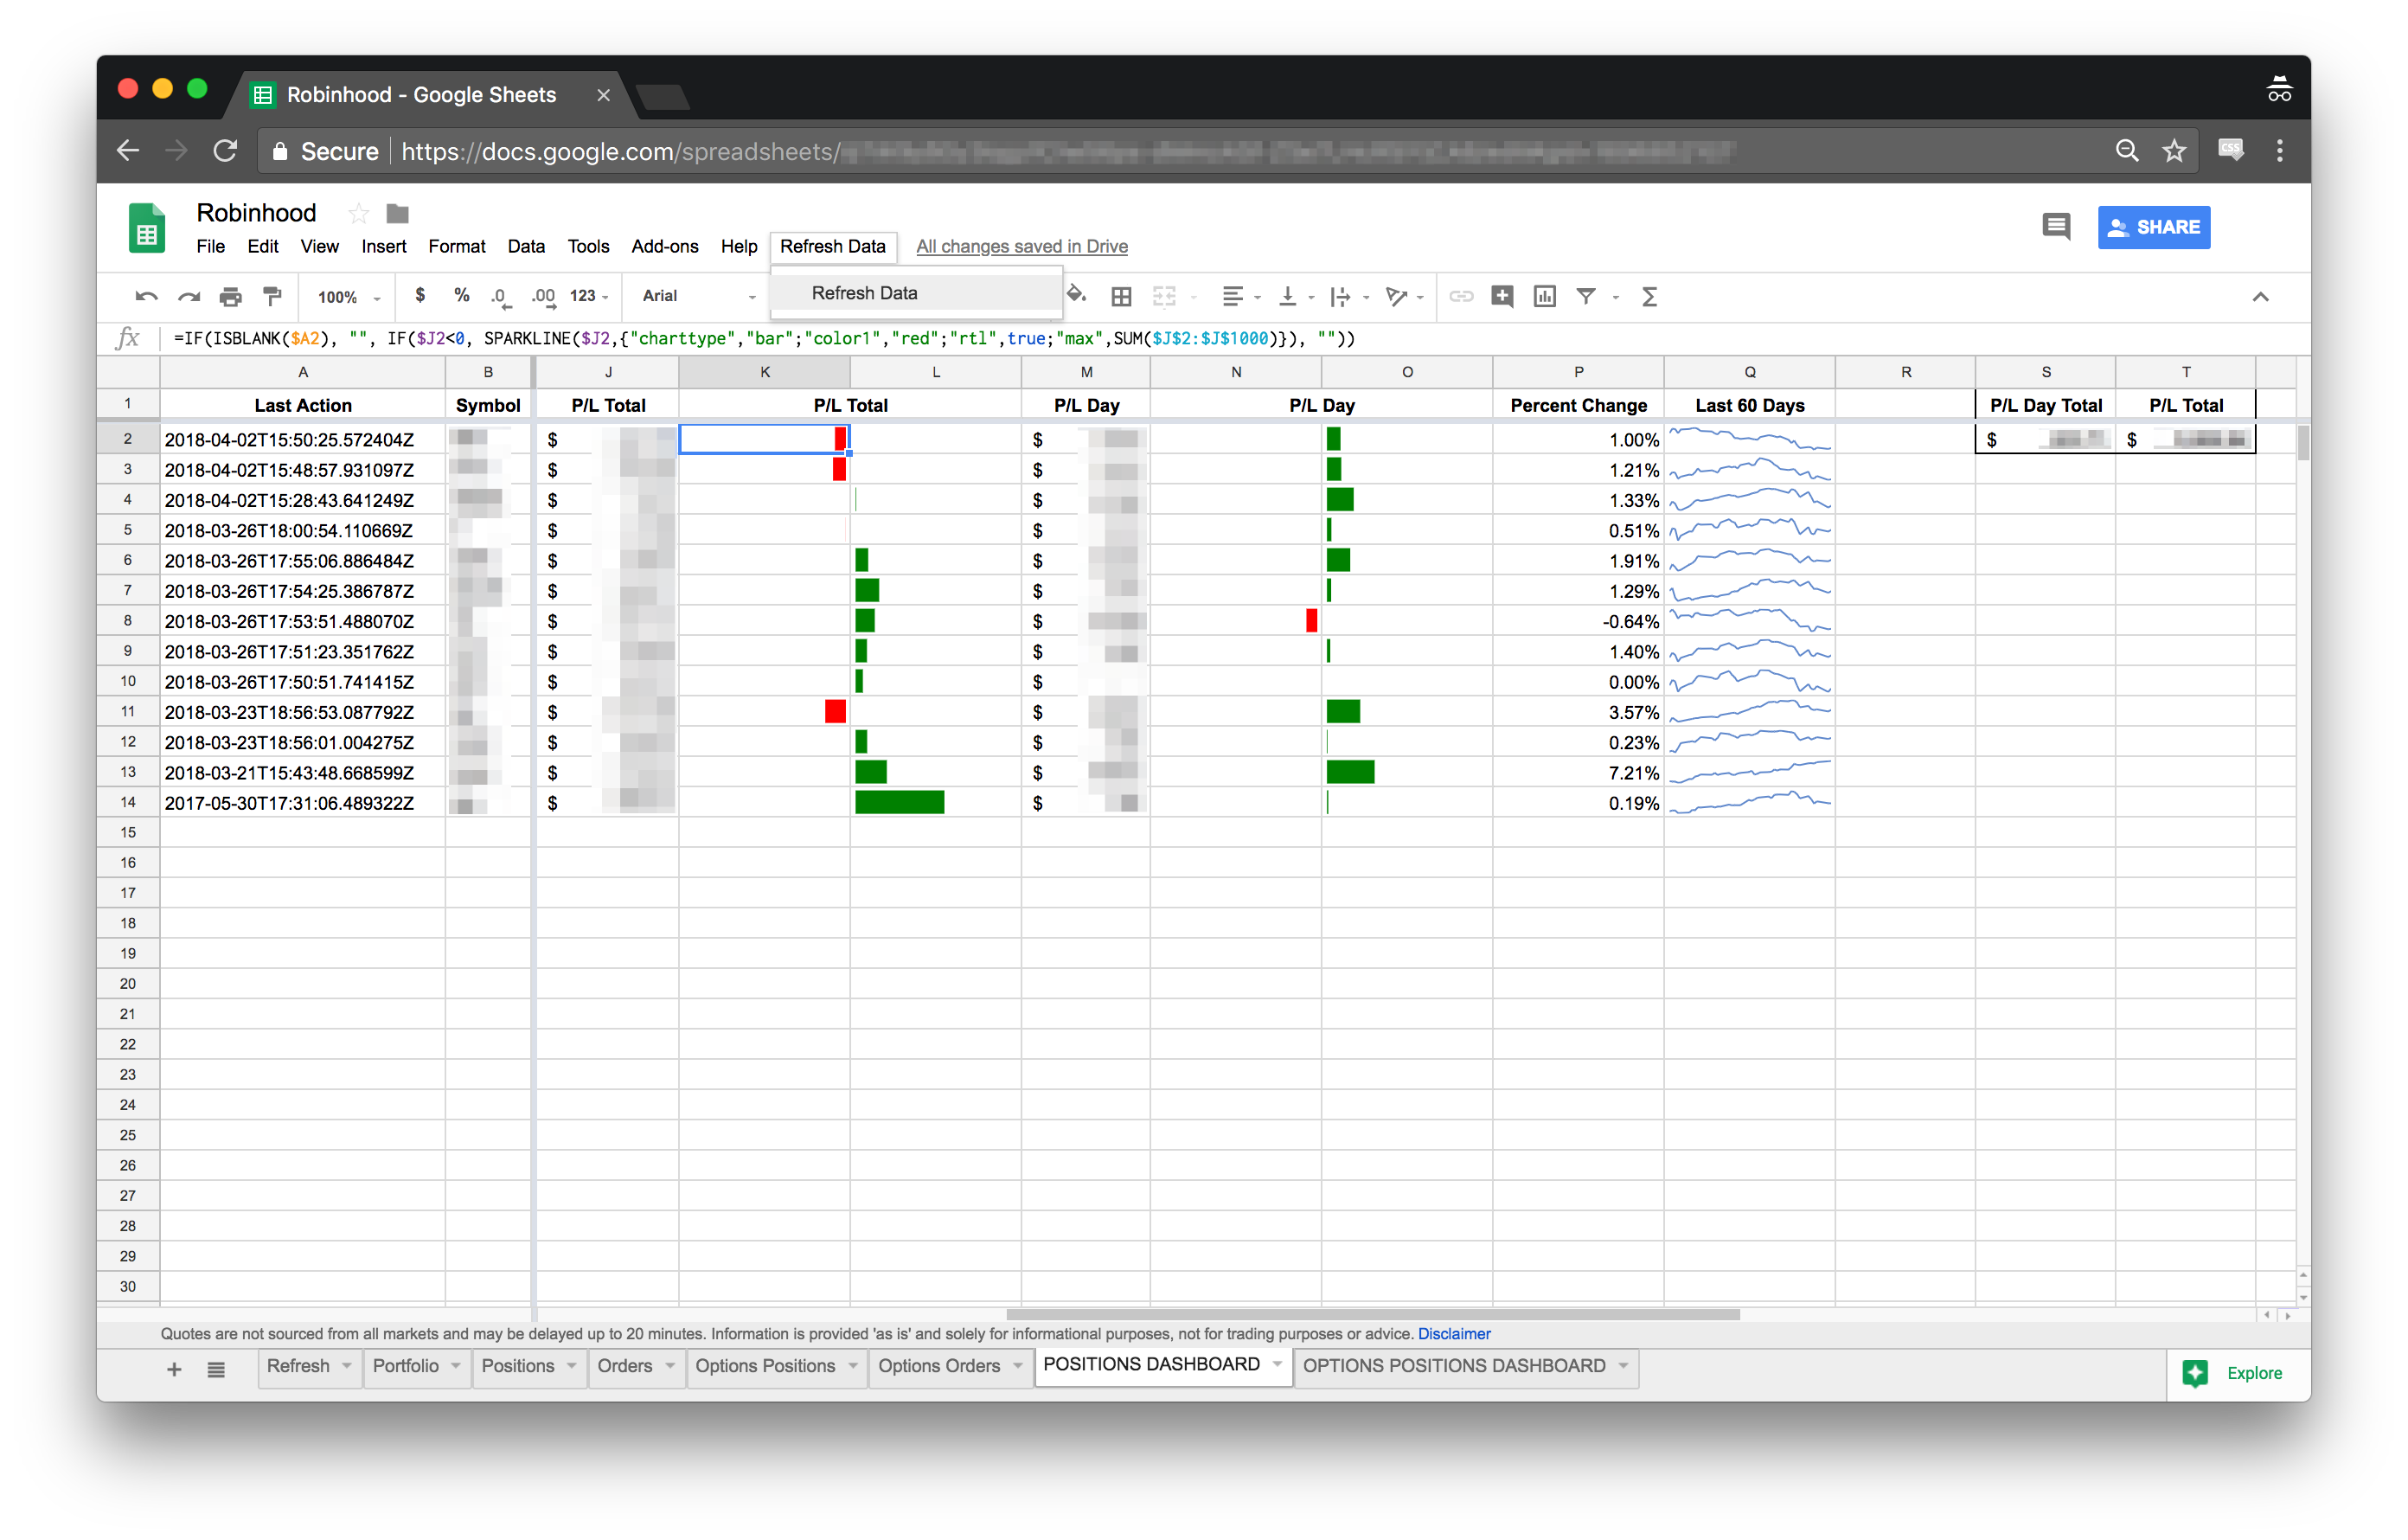The image size is (2408, 1540).
Task: Open text wrapping icon
Action: pyautogui.click(x=1341, y=296)
